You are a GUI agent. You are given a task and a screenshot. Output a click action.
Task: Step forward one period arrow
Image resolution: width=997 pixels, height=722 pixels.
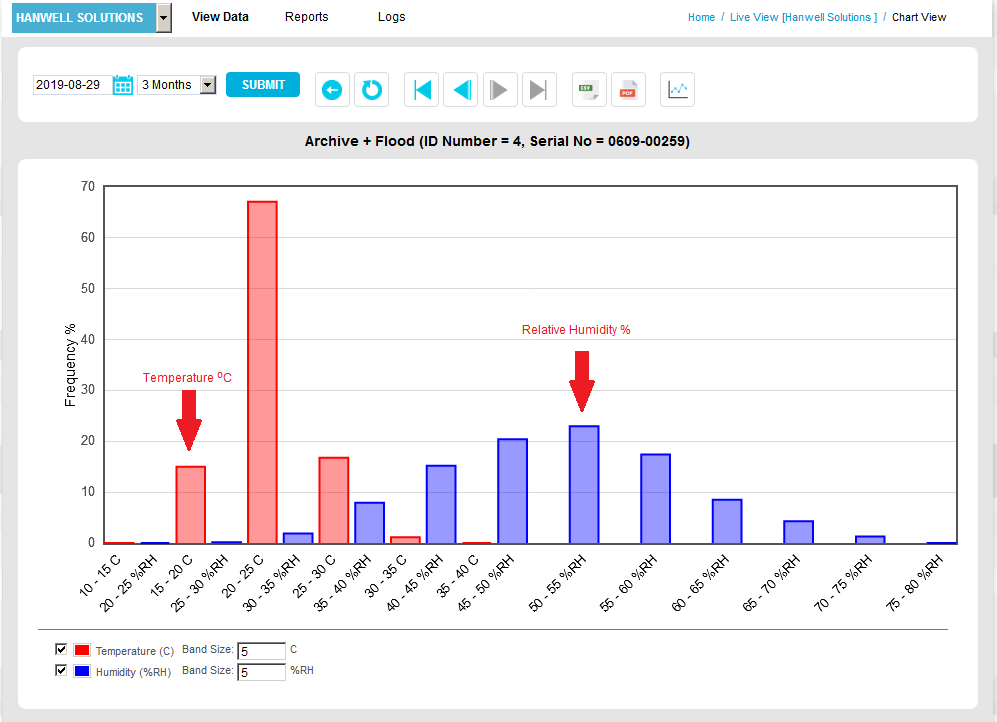click(x=500, y=90)
